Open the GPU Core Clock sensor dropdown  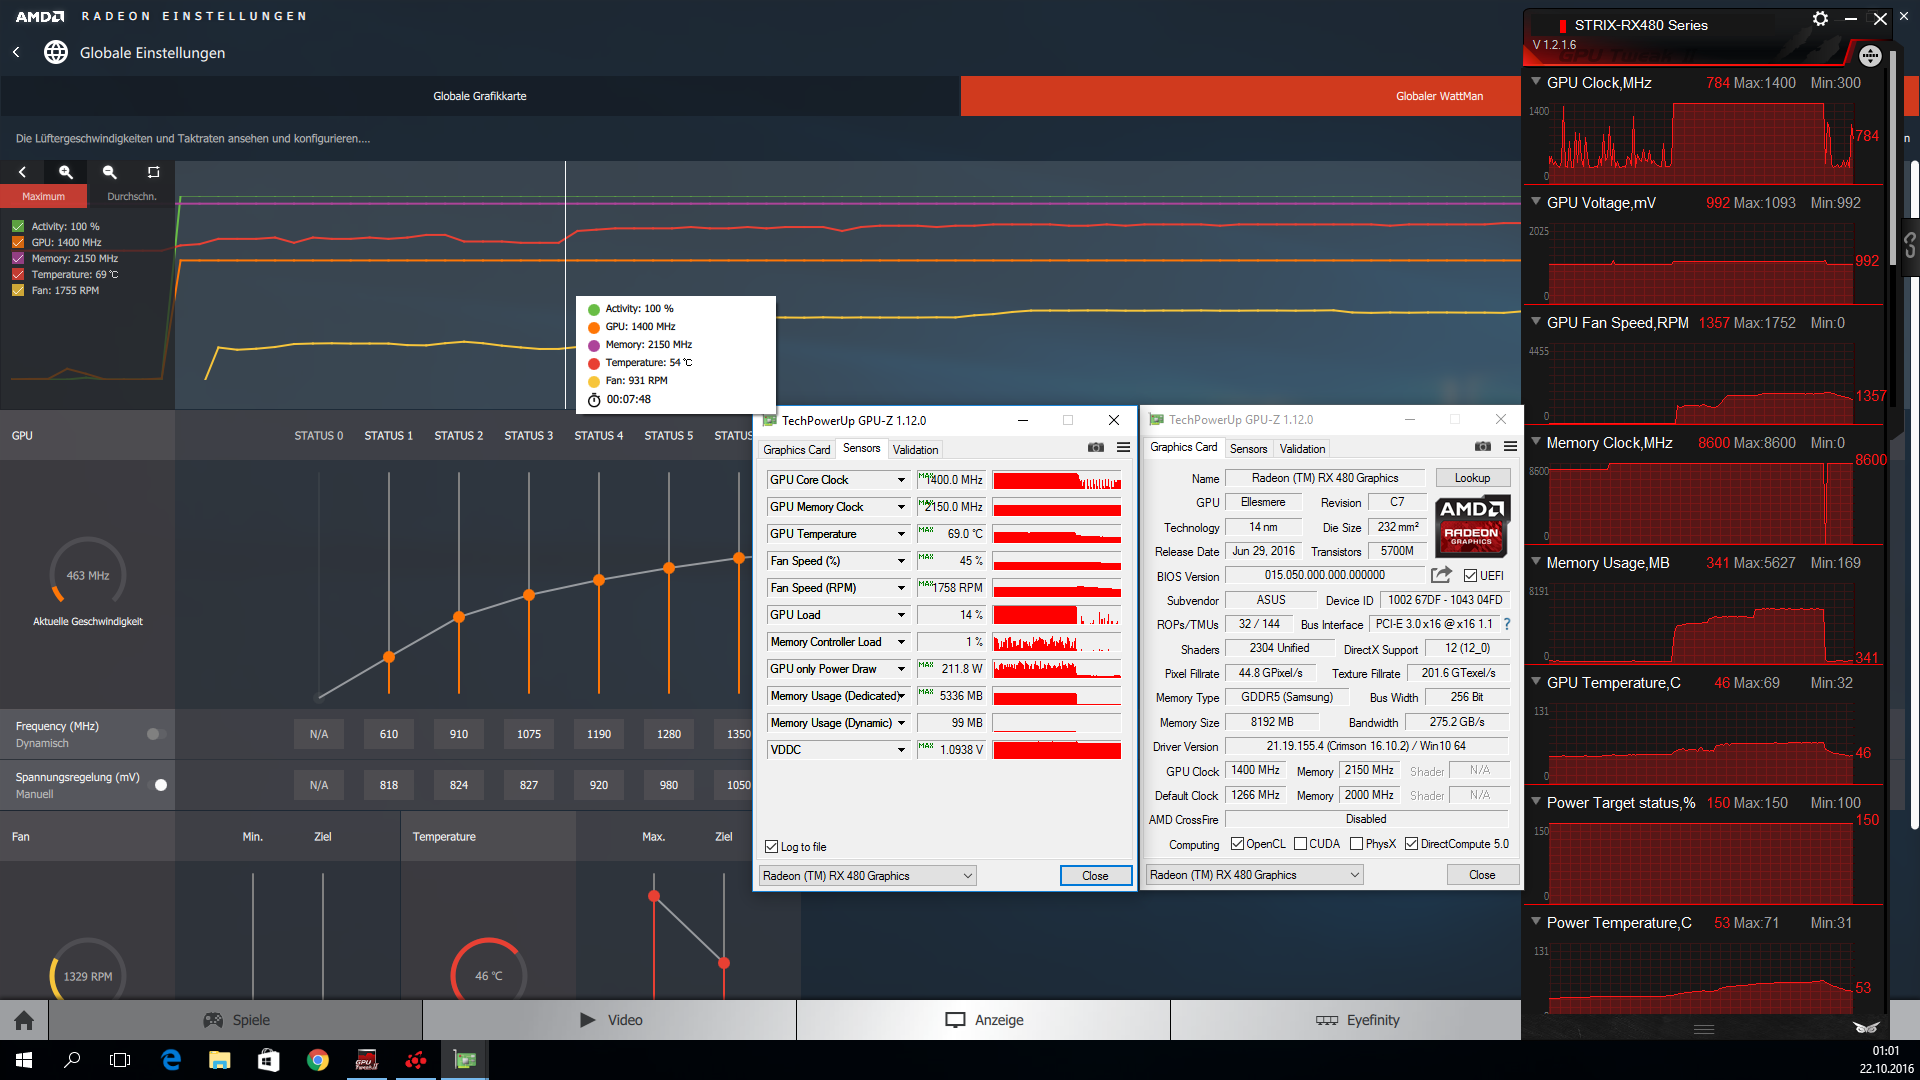(900, 480)
